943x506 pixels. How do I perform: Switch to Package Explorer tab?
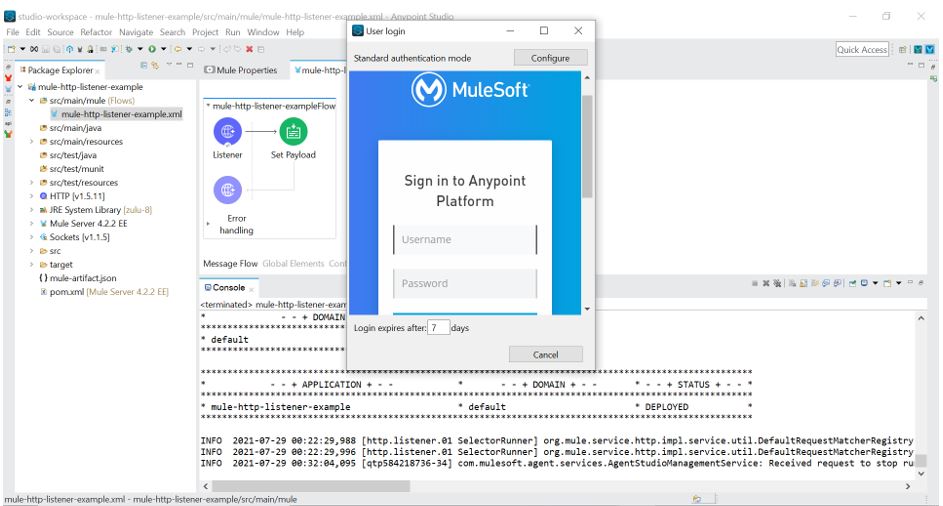click(x=60, y=70)
